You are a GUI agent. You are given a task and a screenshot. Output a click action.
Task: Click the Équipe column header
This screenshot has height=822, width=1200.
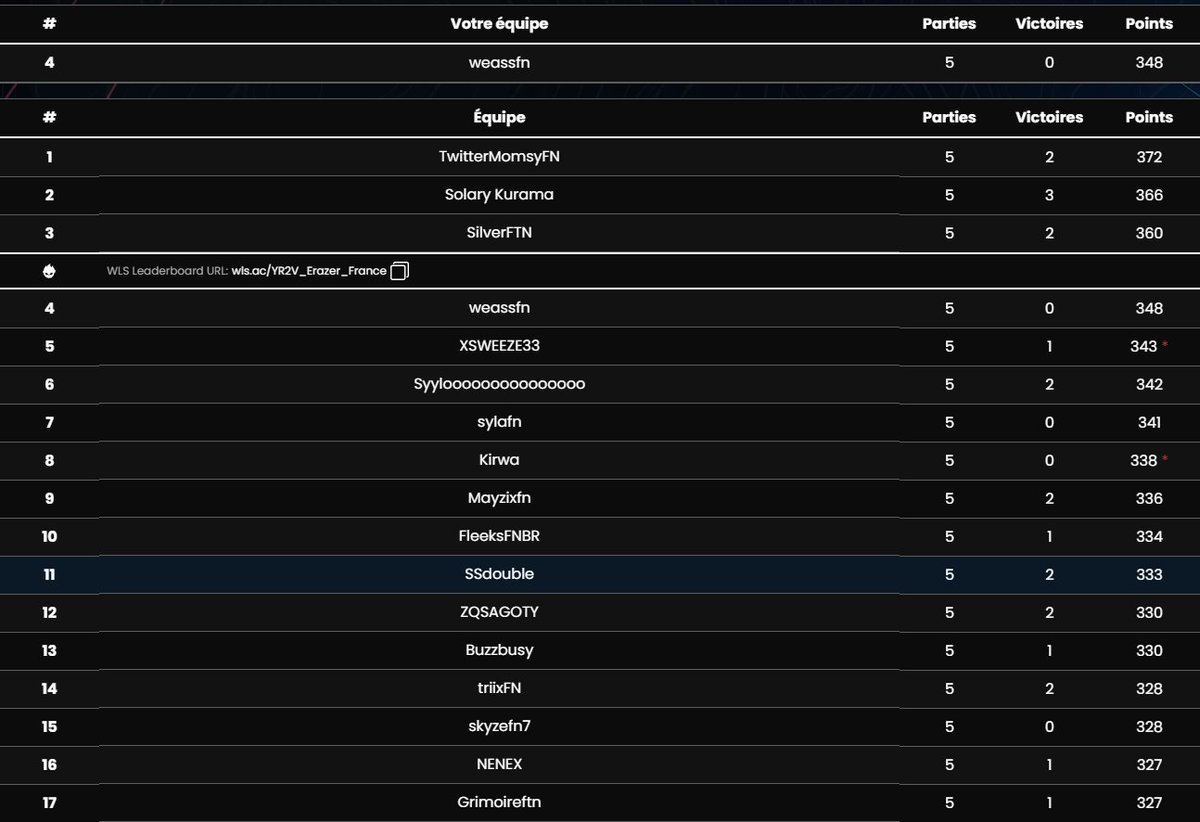click(499, 117)
